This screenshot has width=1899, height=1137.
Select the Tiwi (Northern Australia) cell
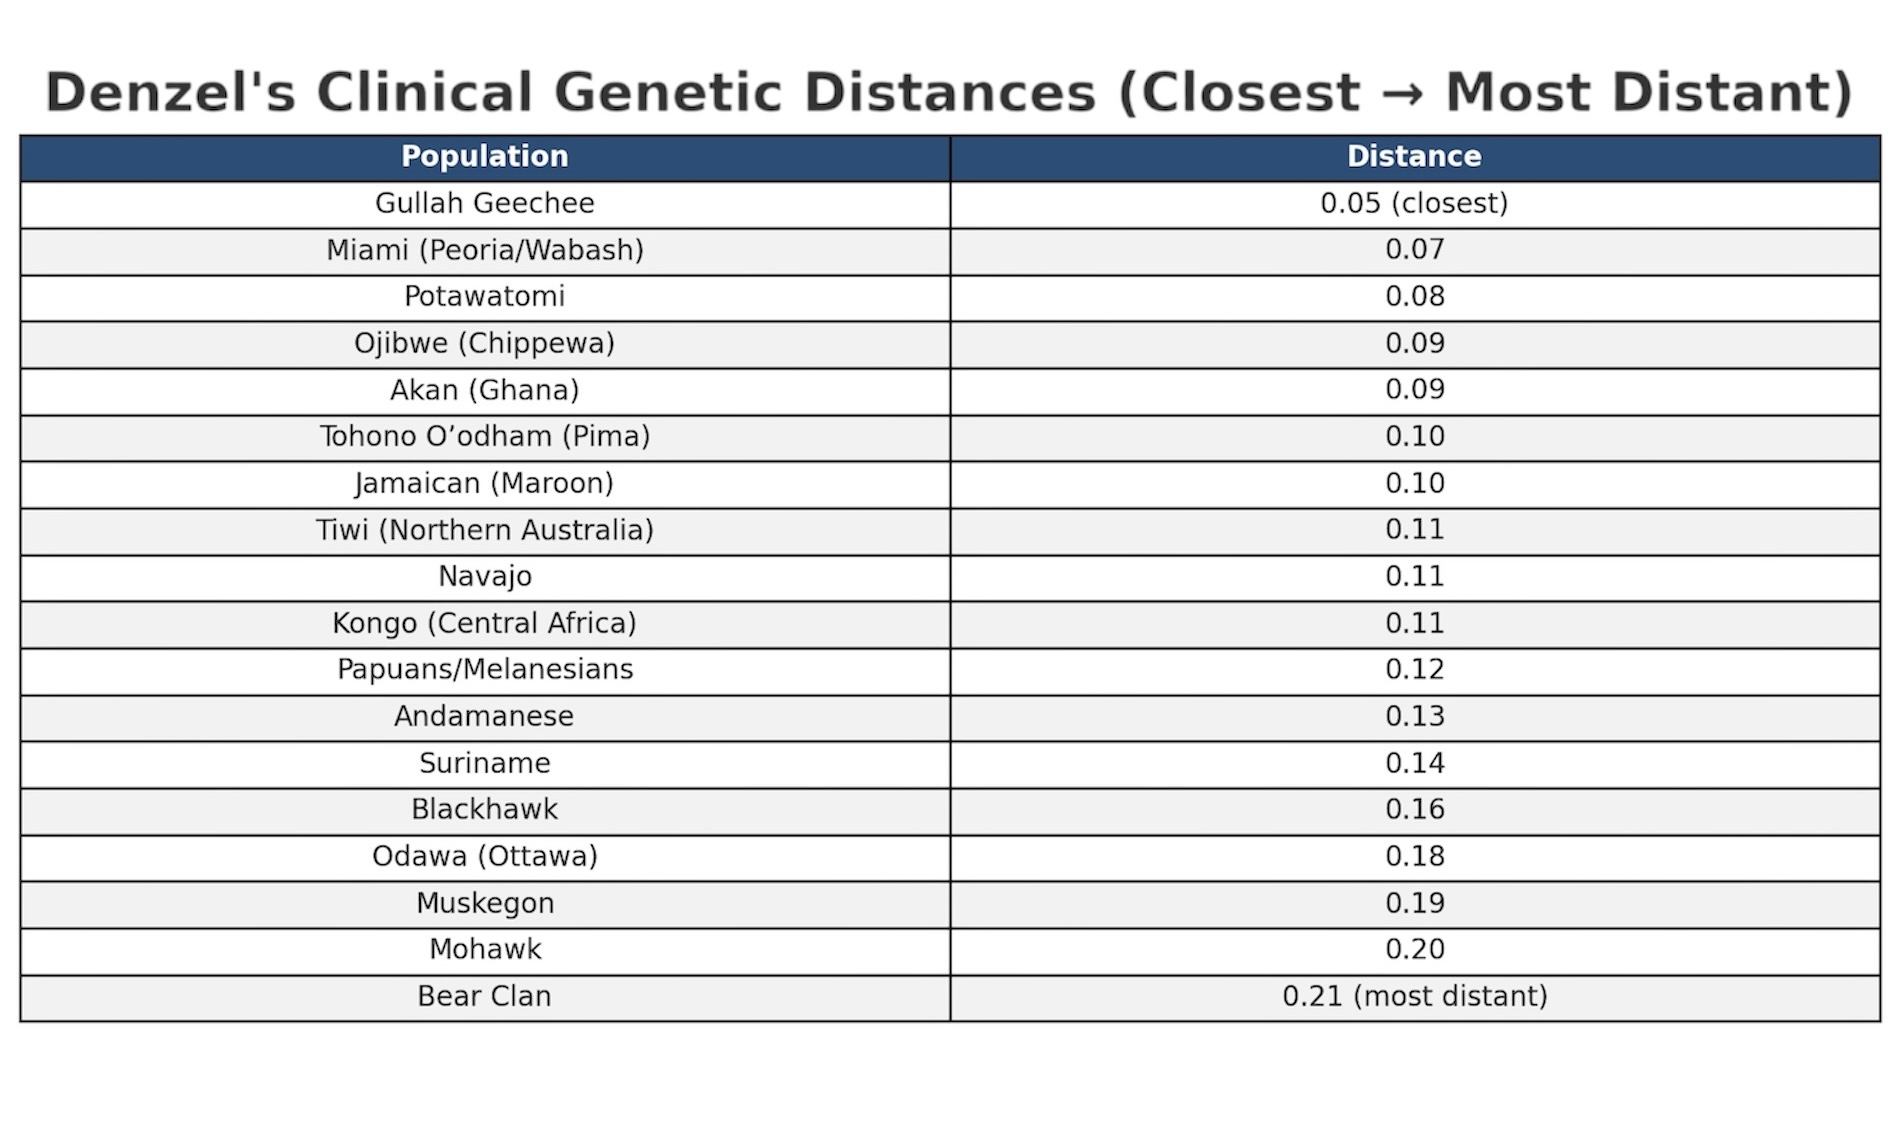tap(485, 530)
